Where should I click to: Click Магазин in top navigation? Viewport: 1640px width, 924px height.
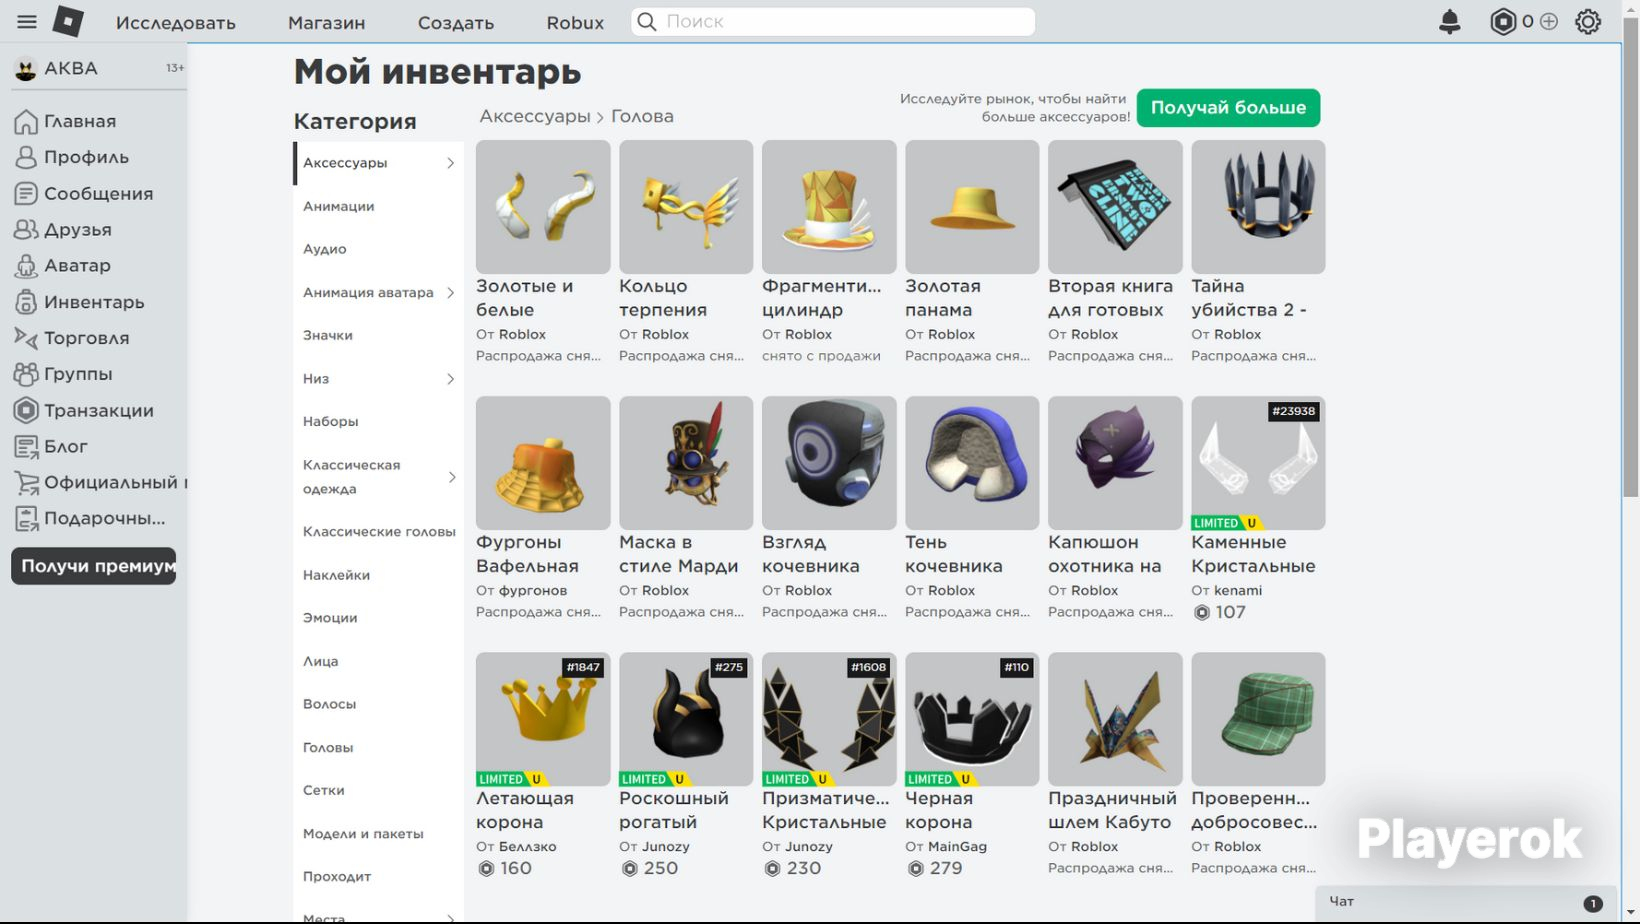(x=326, y=22)
